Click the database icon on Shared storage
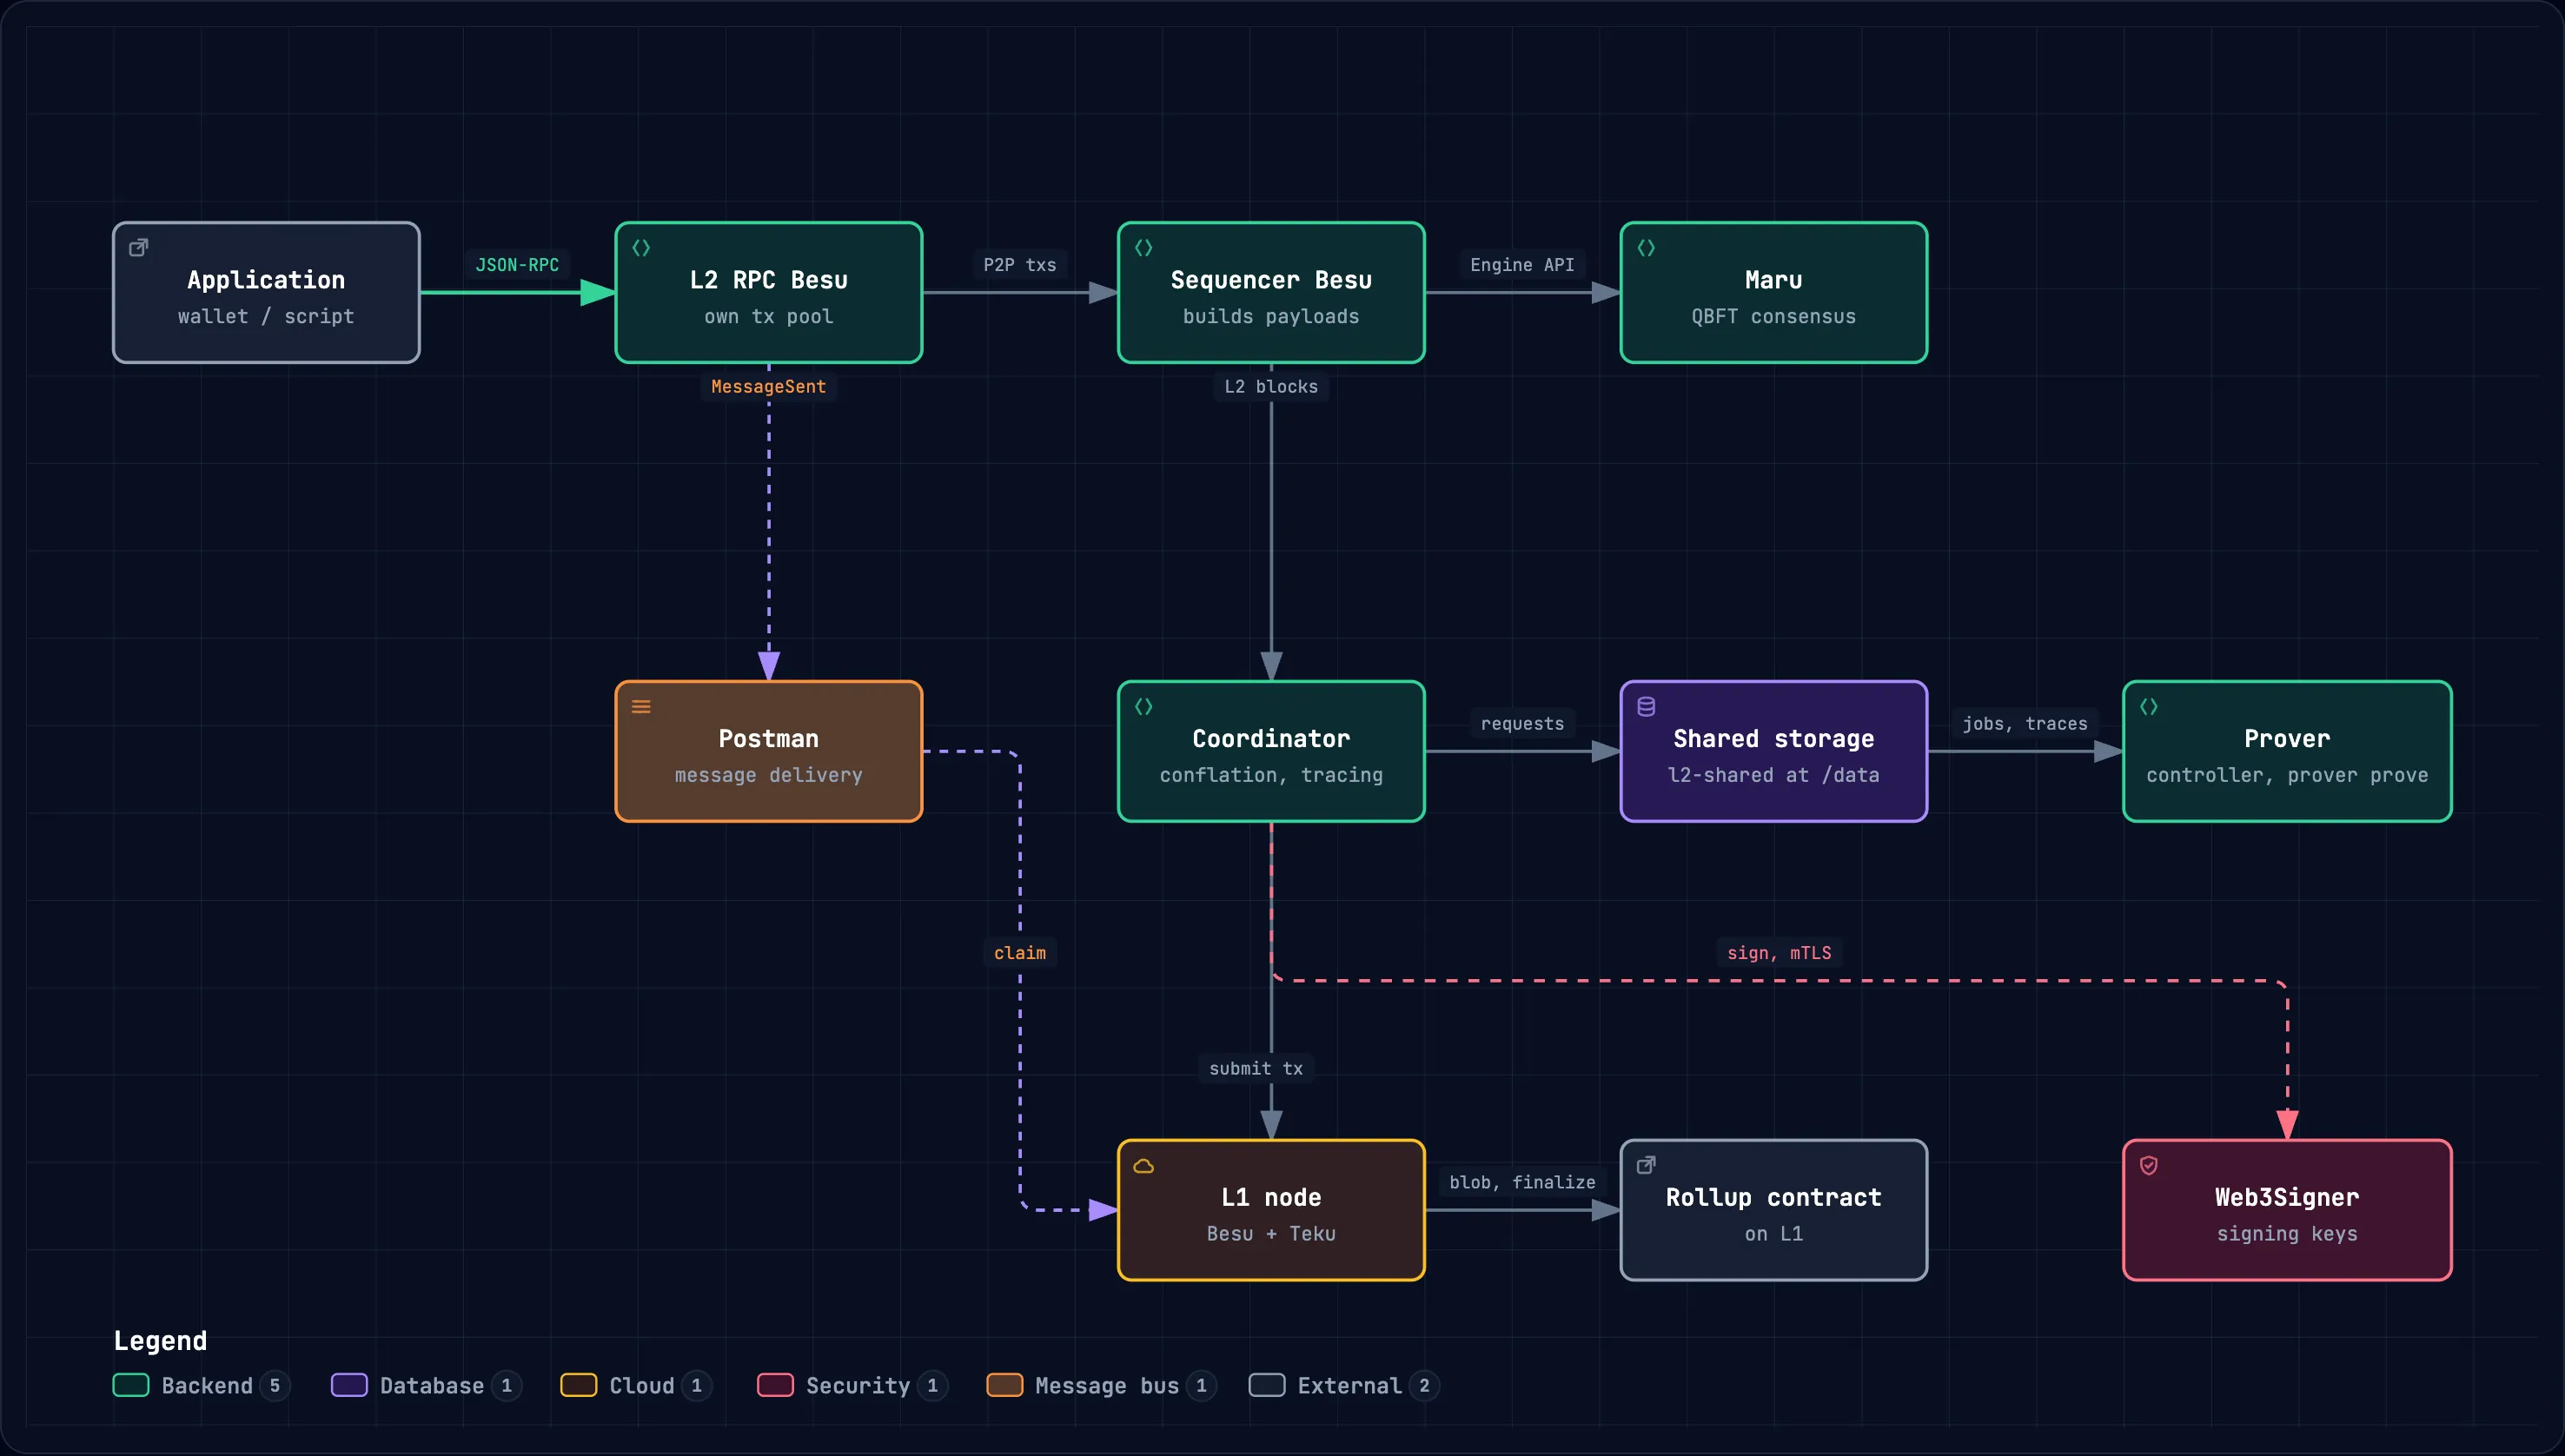This screenshot has width=2565, height=1456. (x=1646, y=706)
